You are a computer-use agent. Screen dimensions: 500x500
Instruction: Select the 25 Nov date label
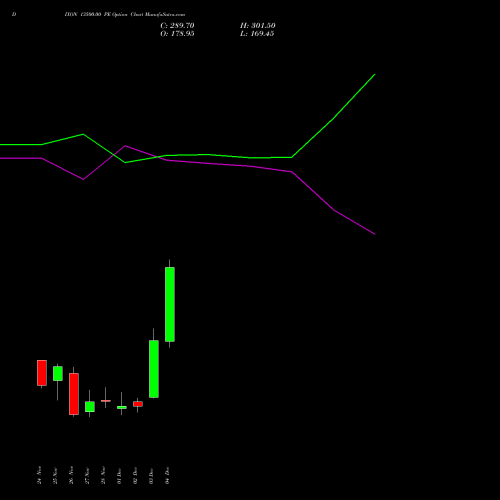tap(55, 476)
